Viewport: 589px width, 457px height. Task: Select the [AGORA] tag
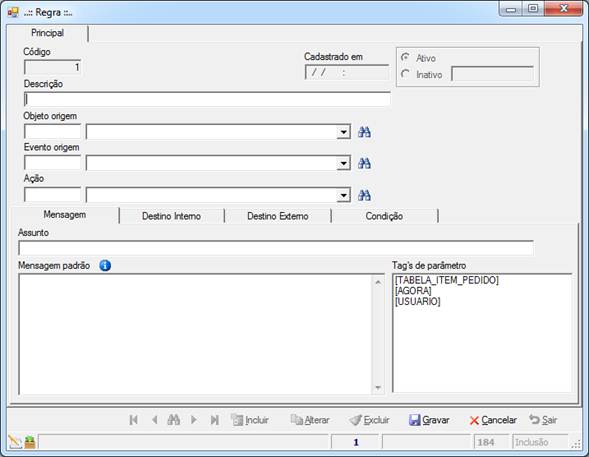[x=413, y=291]
